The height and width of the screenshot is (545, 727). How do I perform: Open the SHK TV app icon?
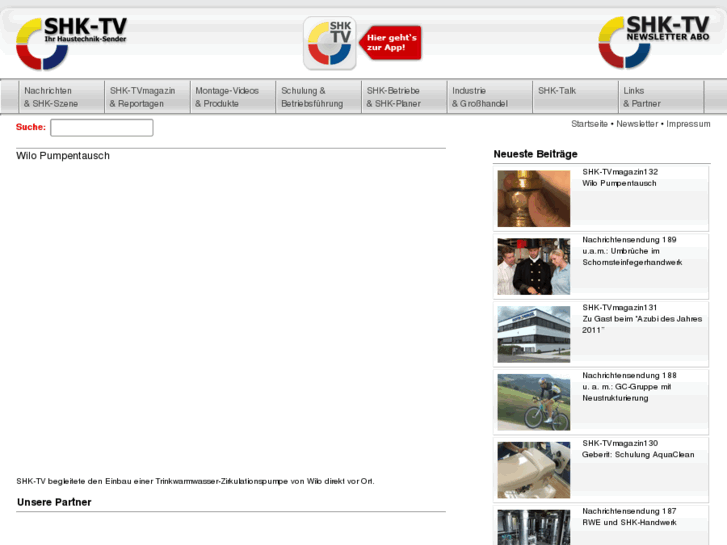(330, 43)
